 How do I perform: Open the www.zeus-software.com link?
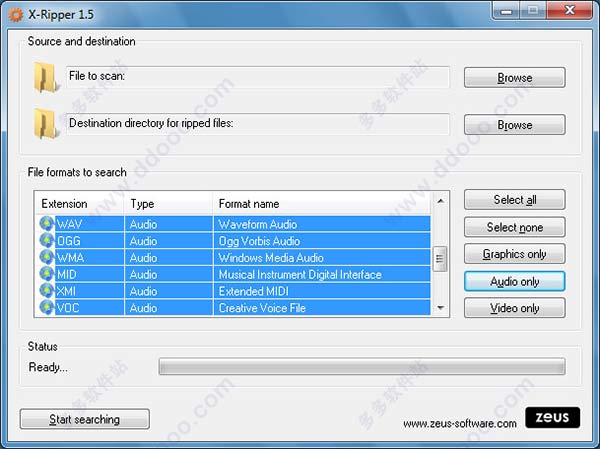pos(460,424)
